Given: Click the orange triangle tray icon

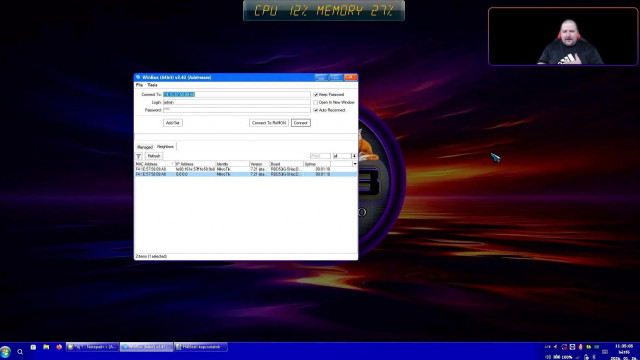Looking at the screenshot, I should point(556,347).
